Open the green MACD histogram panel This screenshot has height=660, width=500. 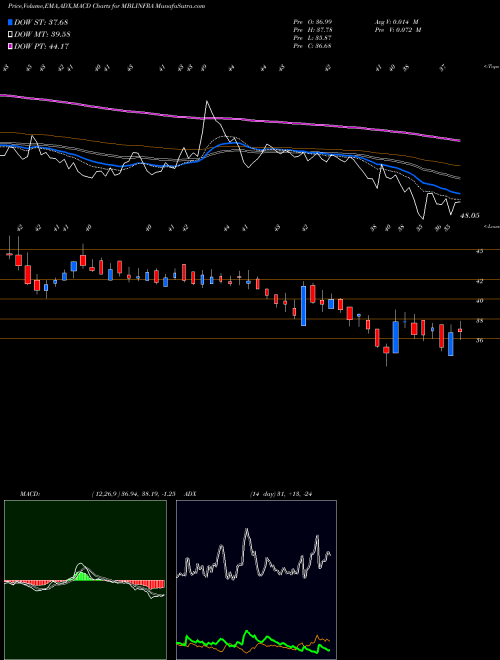tap(85, 580)
